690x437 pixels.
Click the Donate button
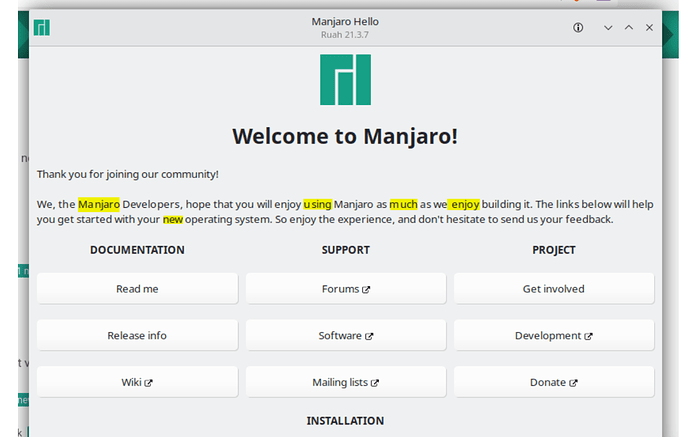[554, 382]
